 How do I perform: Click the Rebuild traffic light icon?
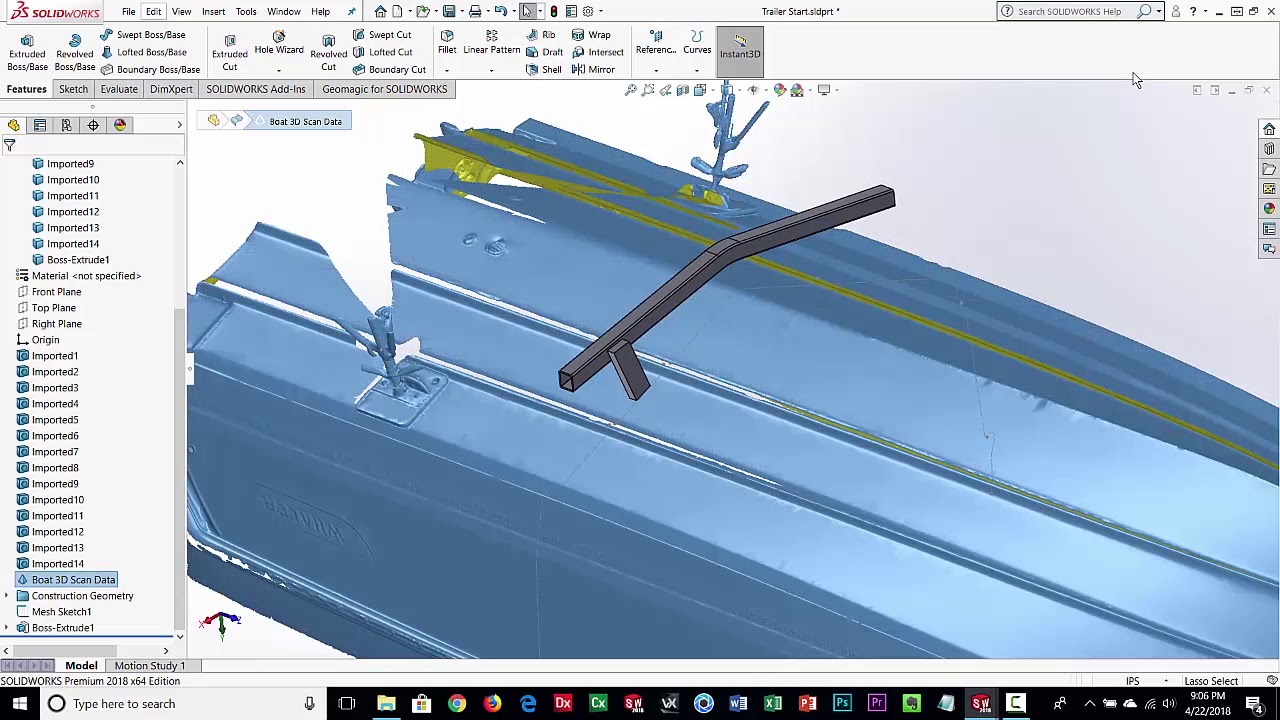pyautogui.click(x=553, y=11)
